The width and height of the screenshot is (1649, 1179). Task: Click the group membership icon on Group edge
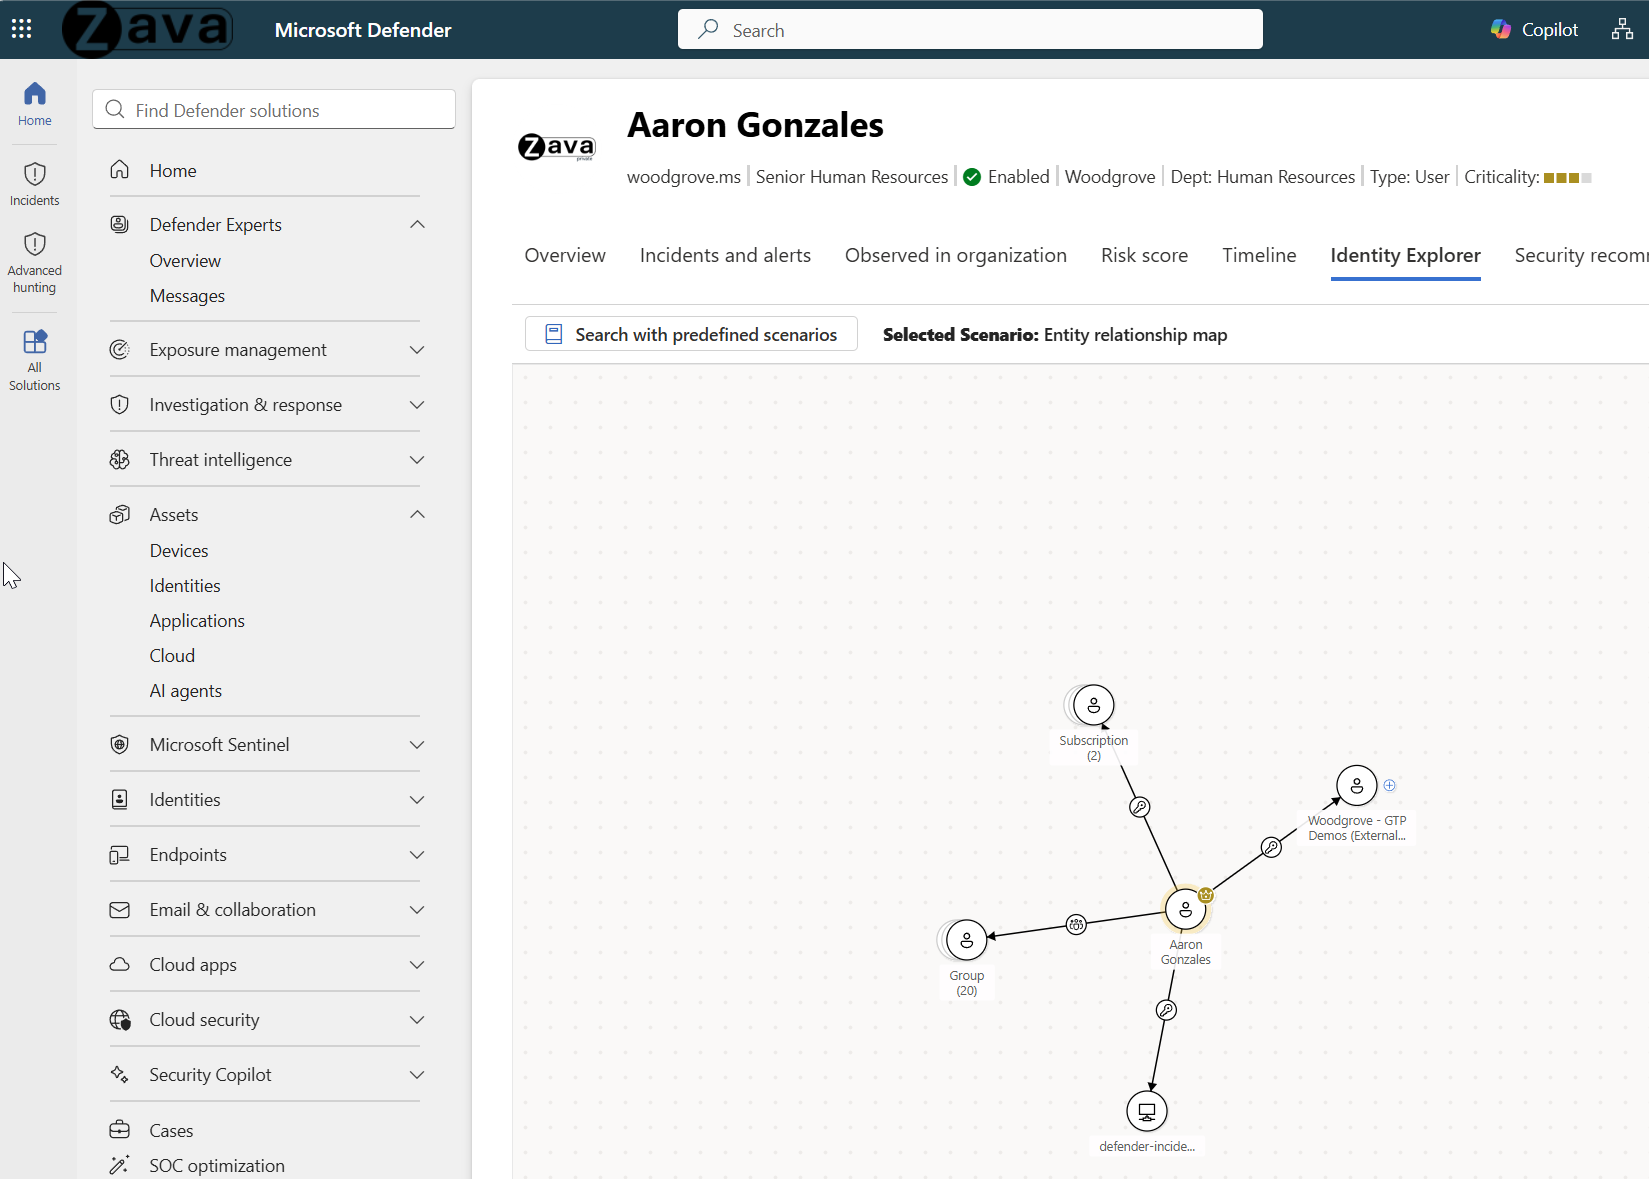pyautogui.click(x=1076, y=924)
